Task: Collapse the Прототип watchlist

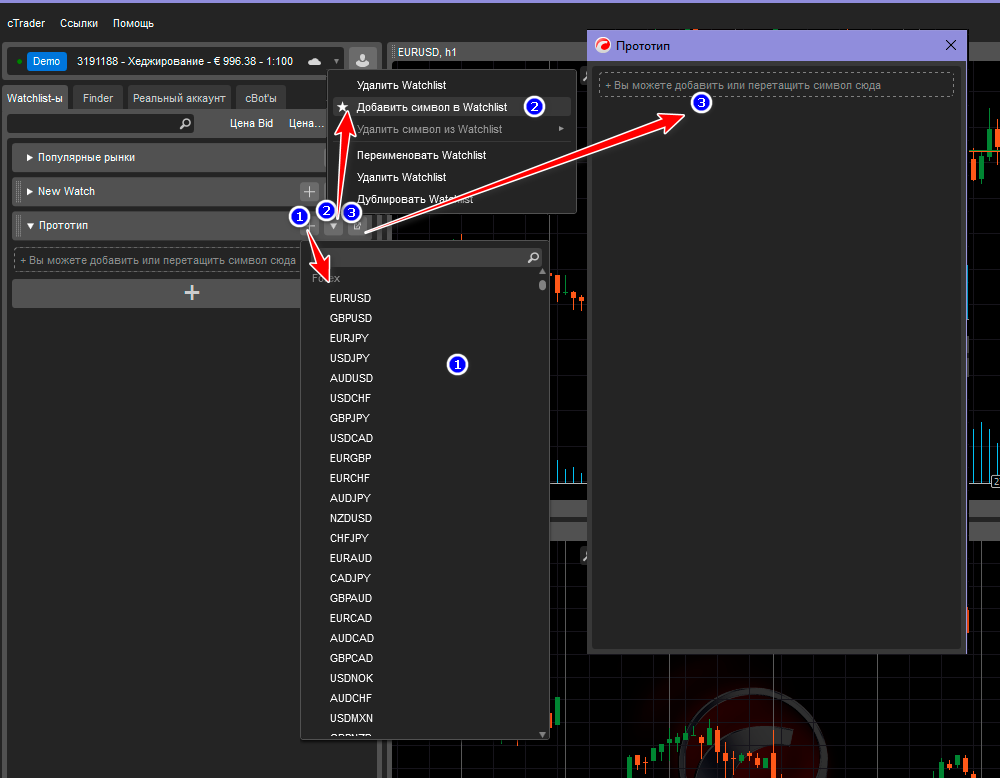Action: tap(30, 226)
